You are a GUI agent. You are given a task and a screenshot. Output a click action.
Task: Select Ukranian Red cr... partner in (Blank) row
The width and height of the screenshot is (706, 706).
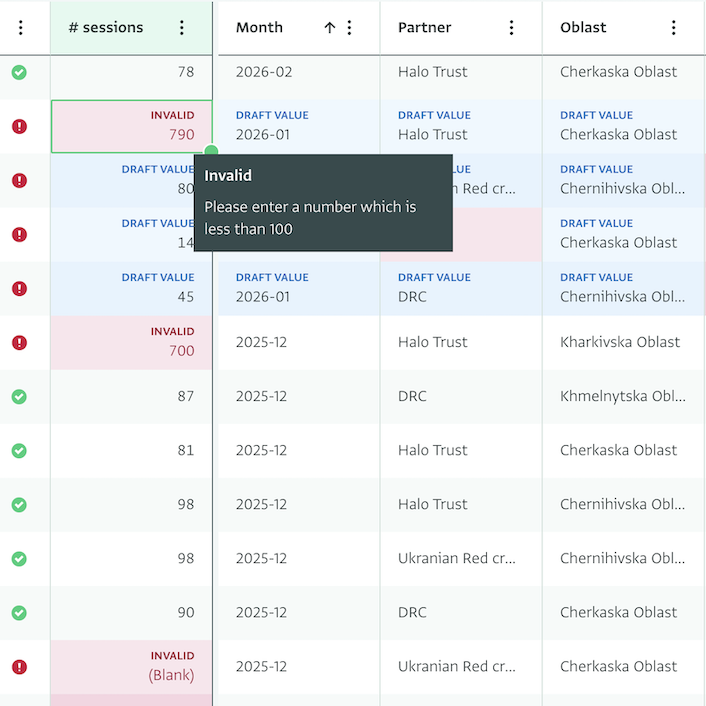(x=461, y=667)
